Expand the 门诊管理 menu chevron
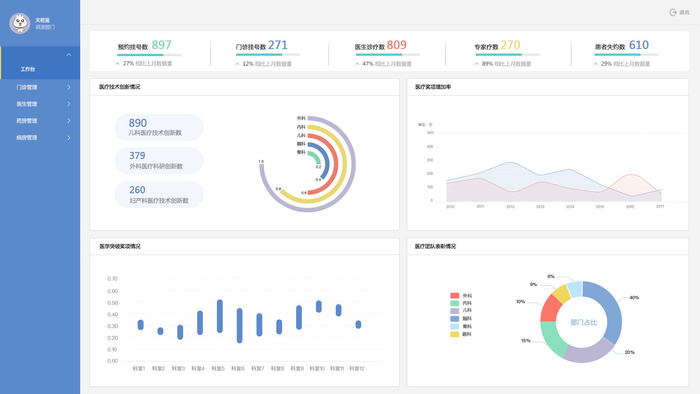Viewport: 700px width, 394px height. click(69, 87)
